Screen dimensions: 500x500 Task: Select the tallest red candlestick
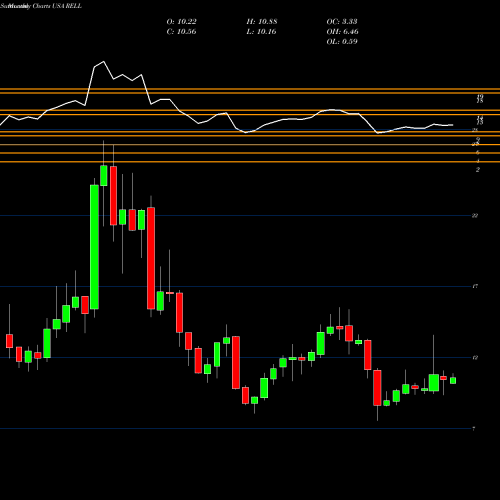point(151,258)
